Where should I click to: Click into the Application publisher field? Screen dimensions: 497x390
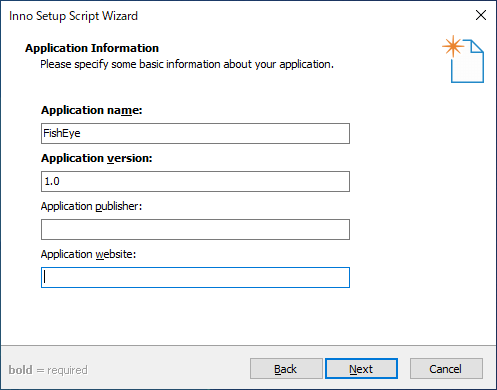tap(195, 229)
